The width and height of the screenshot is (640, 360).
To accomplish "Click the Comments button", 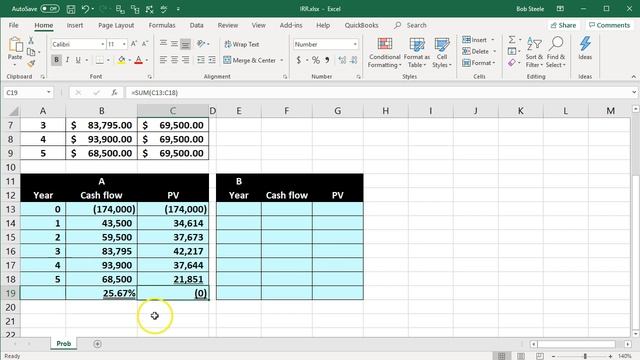I will point(609,25).
